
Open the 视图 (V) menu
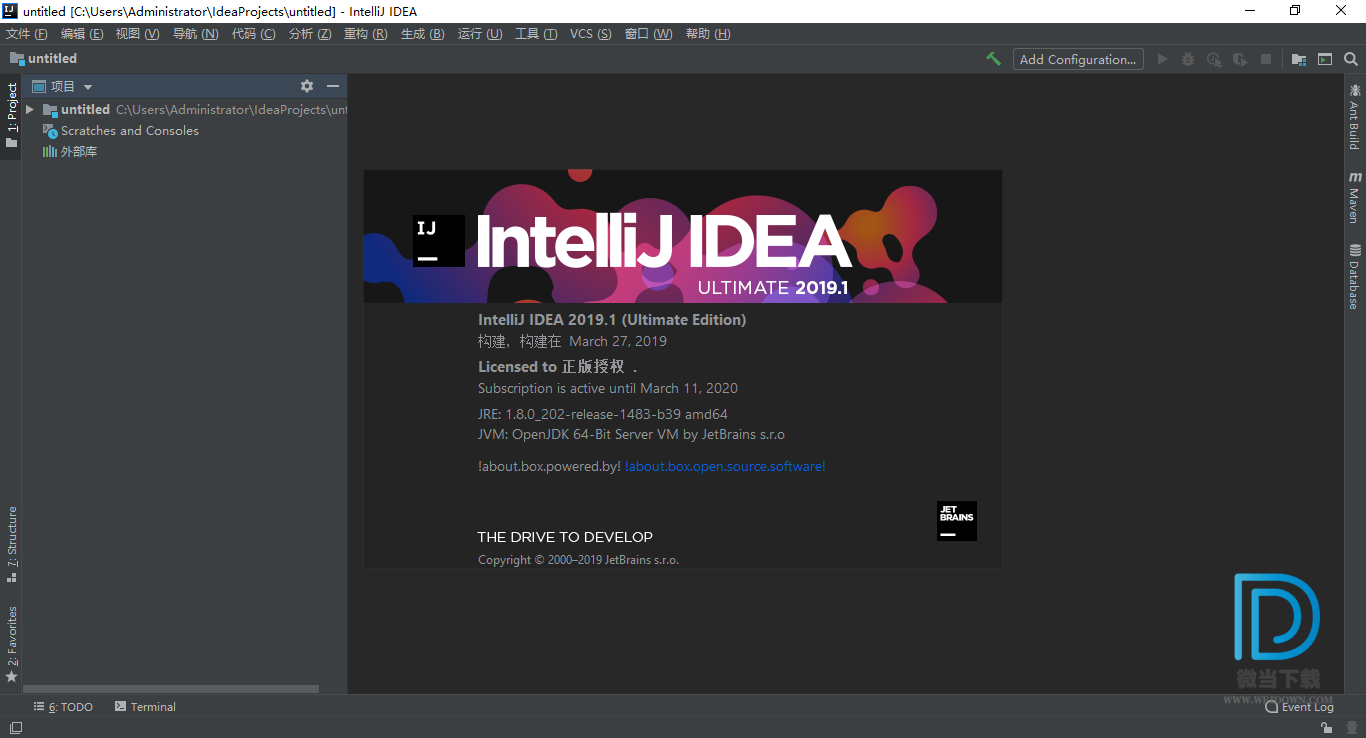tap(138, 34)
